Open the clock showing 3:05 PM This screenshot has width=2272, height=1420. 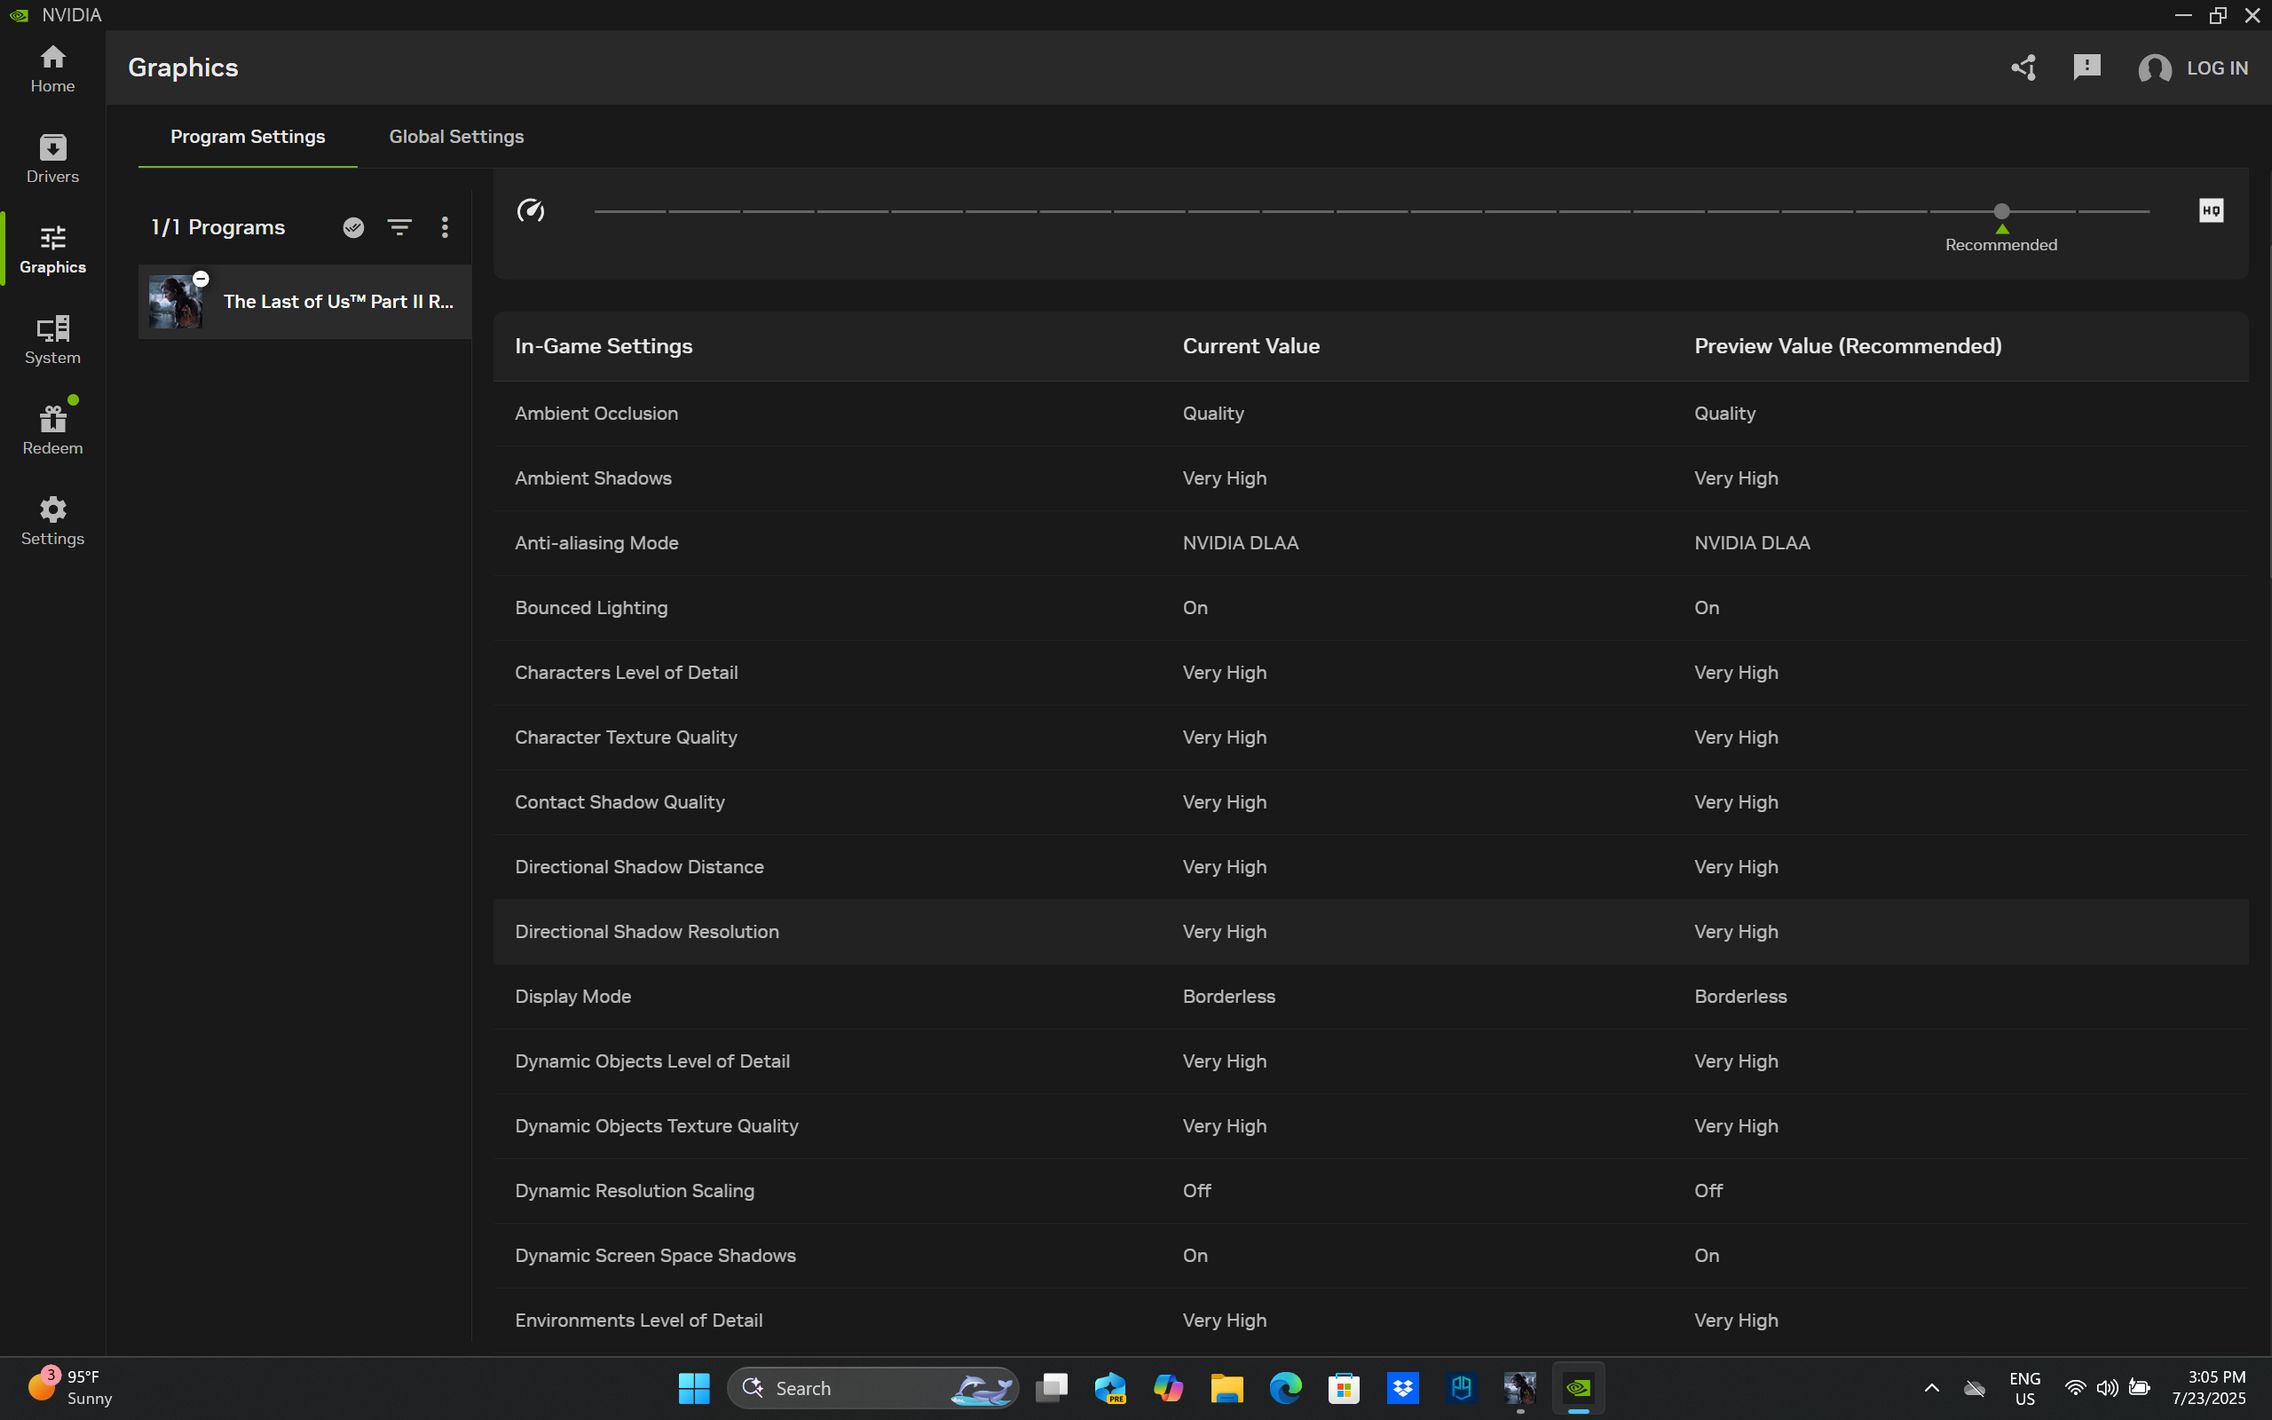(x=2208, y=1388)
